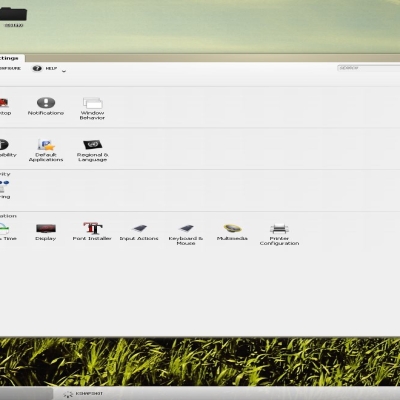Click the Configure toolbar button

pos(10,68)
